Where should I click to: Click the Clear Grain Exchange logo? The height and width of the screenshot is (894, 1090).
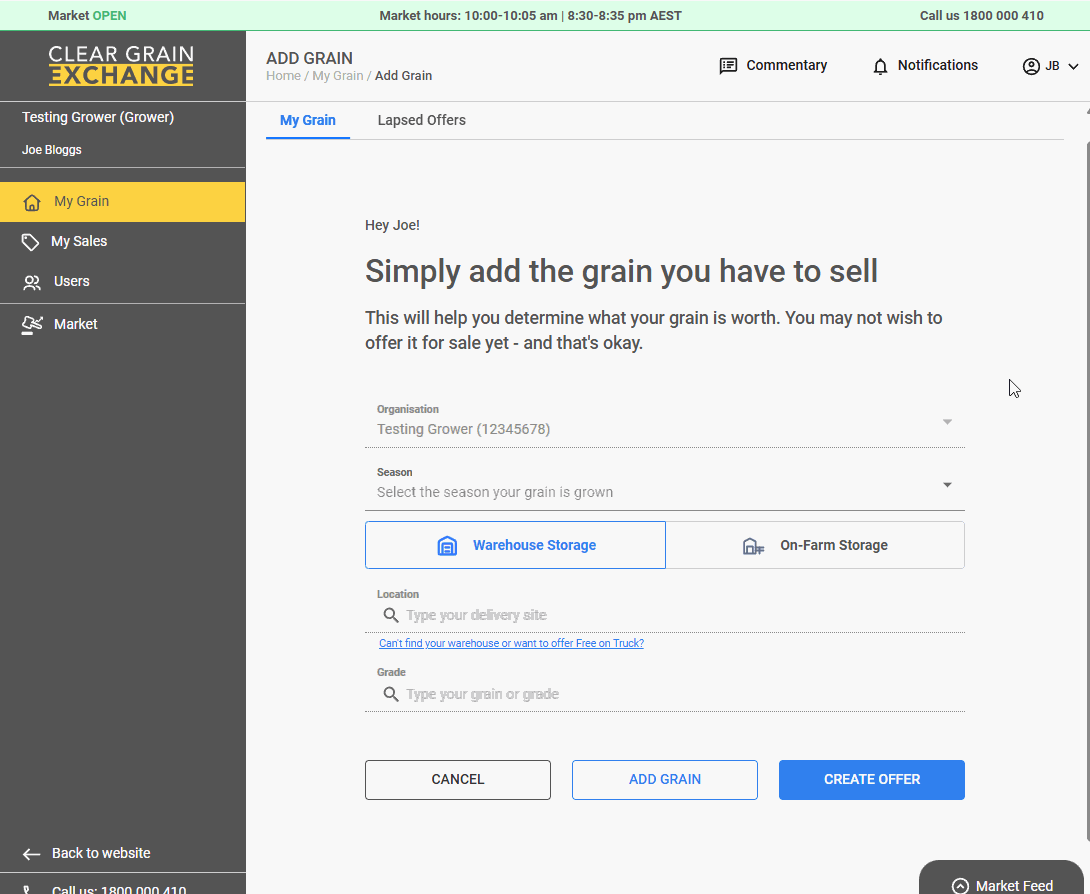[x=121, y=65]
